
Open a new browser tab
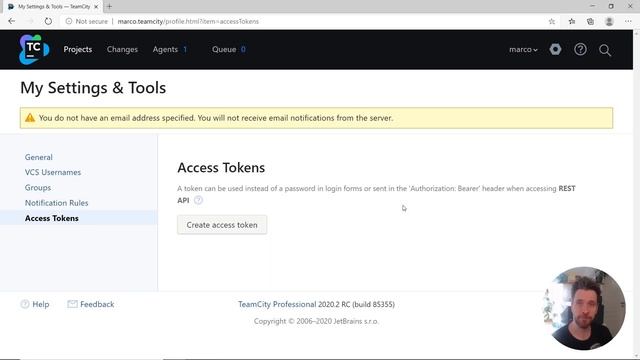coord(109,7)
